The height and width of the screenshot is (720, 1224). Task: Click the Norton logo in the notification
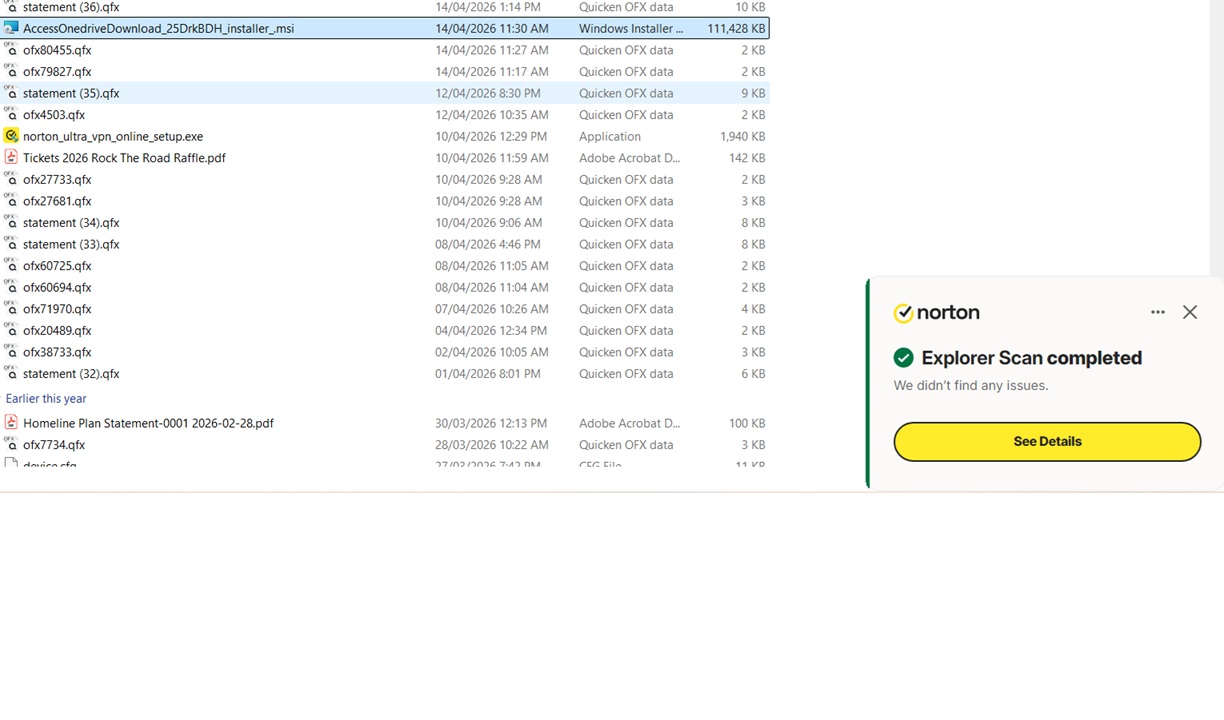936,313
